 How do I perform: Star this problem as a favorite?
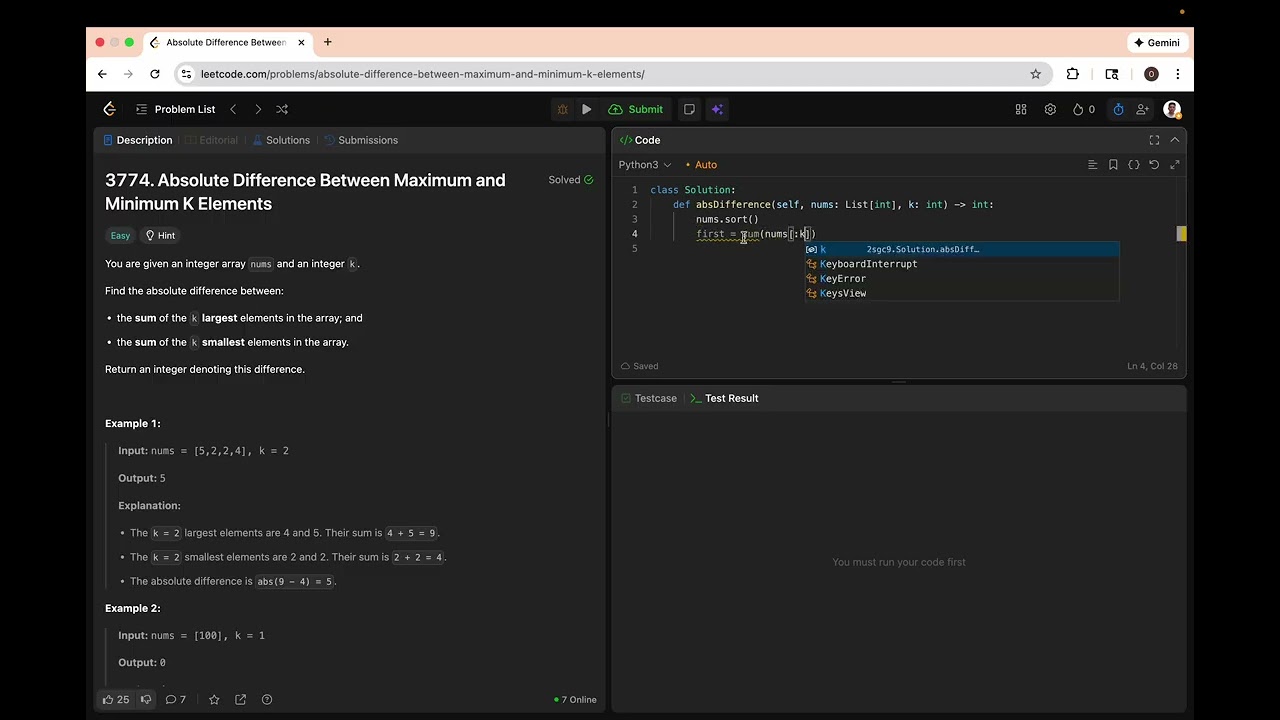click(x=214, y=700)
